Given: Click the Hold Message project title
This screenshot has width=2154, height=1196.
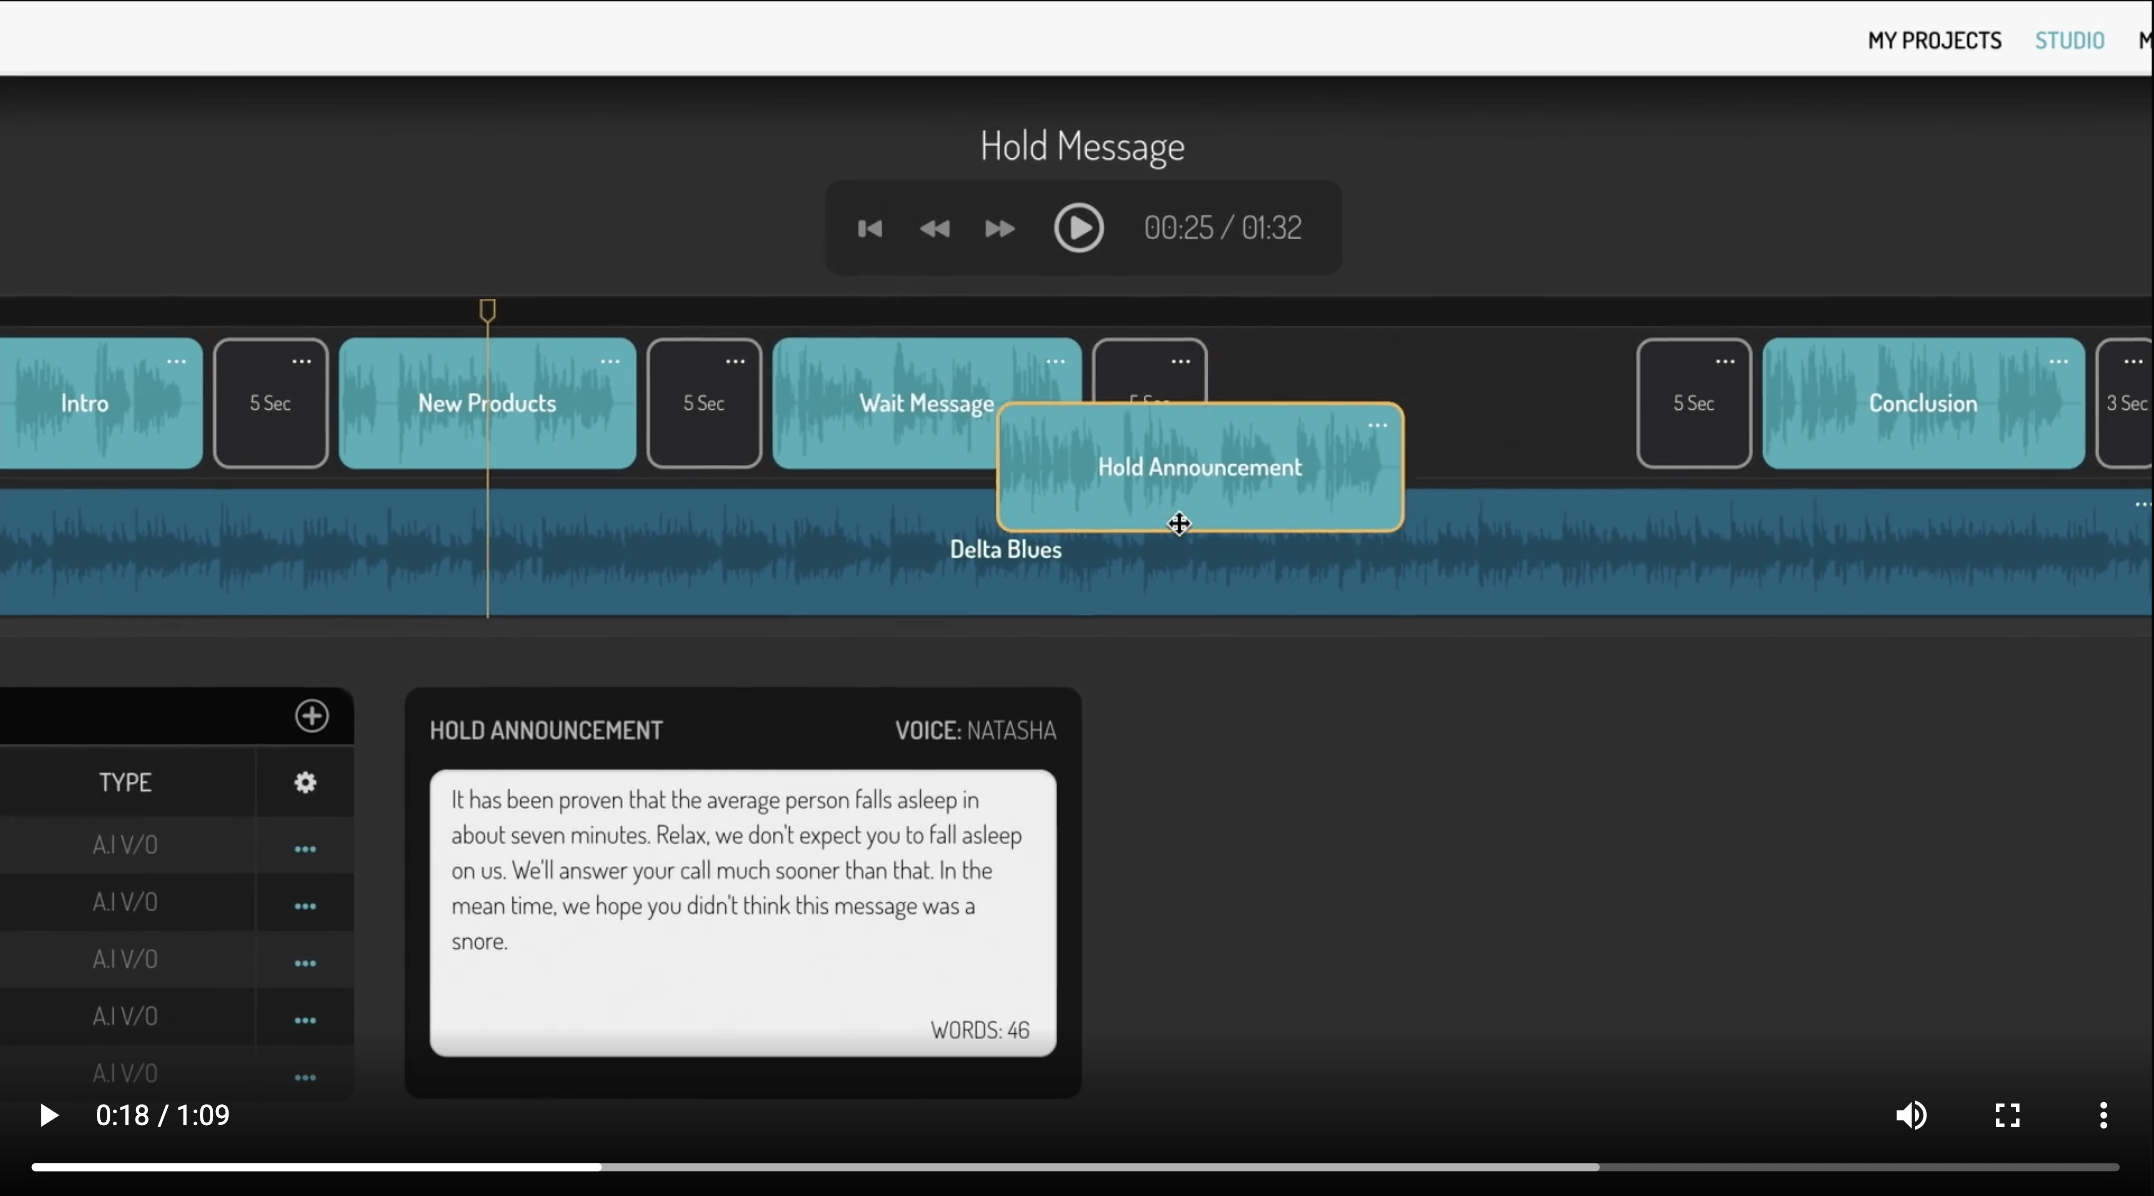Looking at the screenshot, I should pyautogui.click(x=1082, y=146).
